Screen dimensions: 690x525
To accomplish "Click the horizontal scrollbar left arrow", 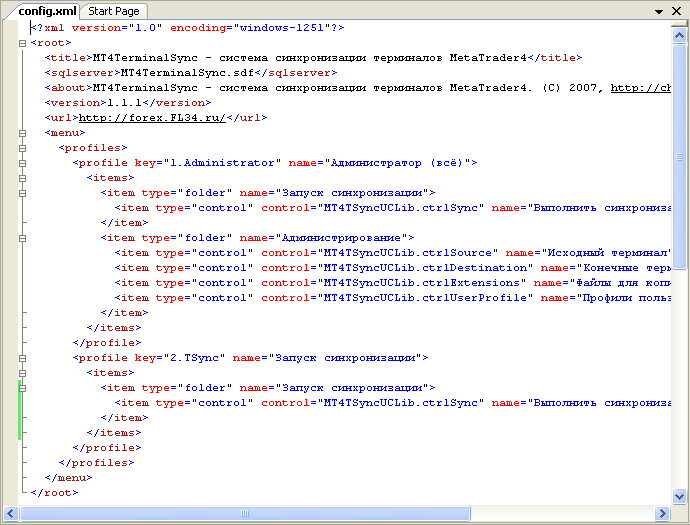I will pyautogui.click(x=11, y=513).
